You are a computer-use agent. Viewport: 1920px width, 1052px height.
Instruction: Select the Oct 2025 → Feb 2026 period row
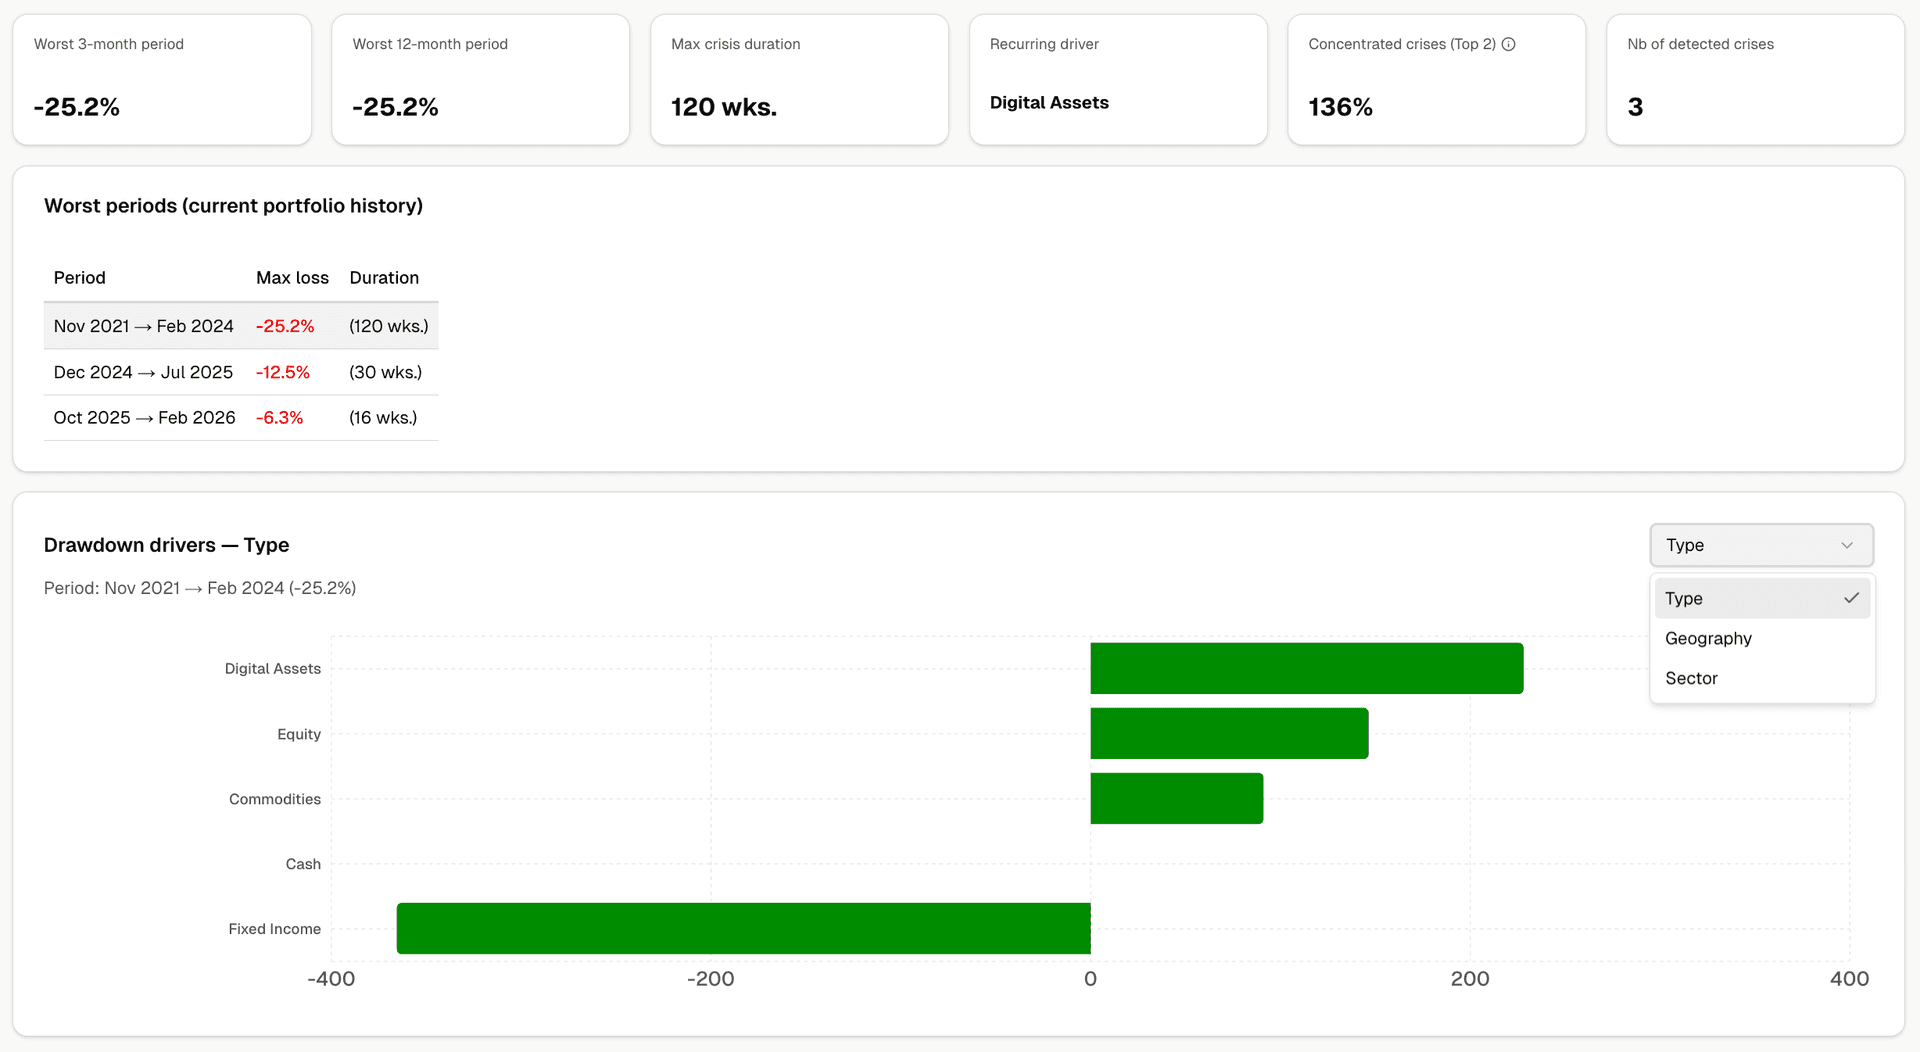pyautogui.click(x=240, y=418)
